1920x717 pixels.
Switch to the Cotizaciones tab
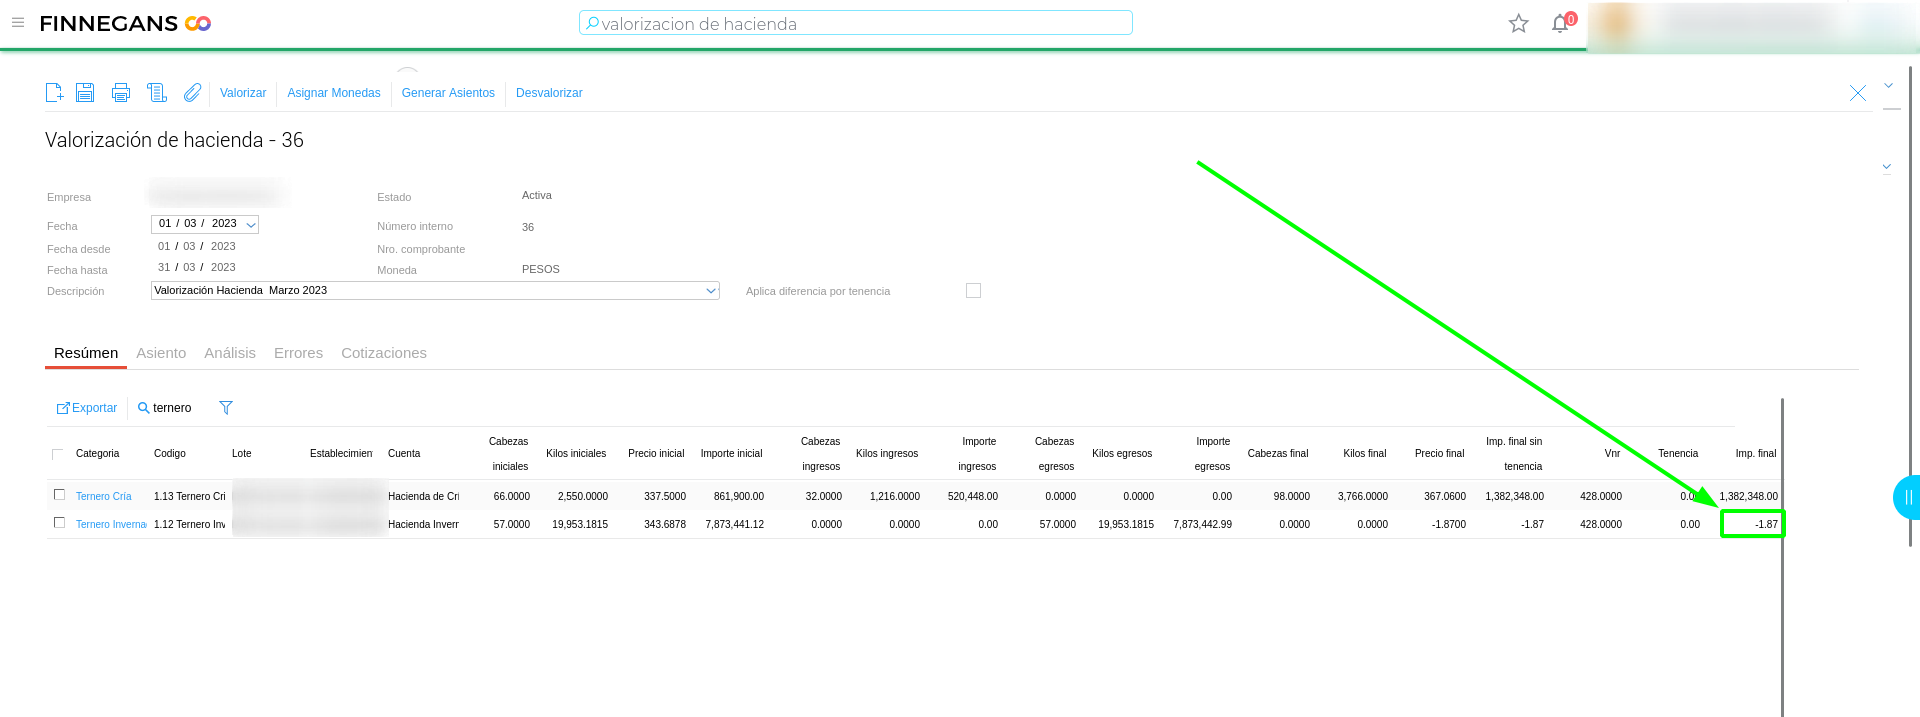(384, 353)
